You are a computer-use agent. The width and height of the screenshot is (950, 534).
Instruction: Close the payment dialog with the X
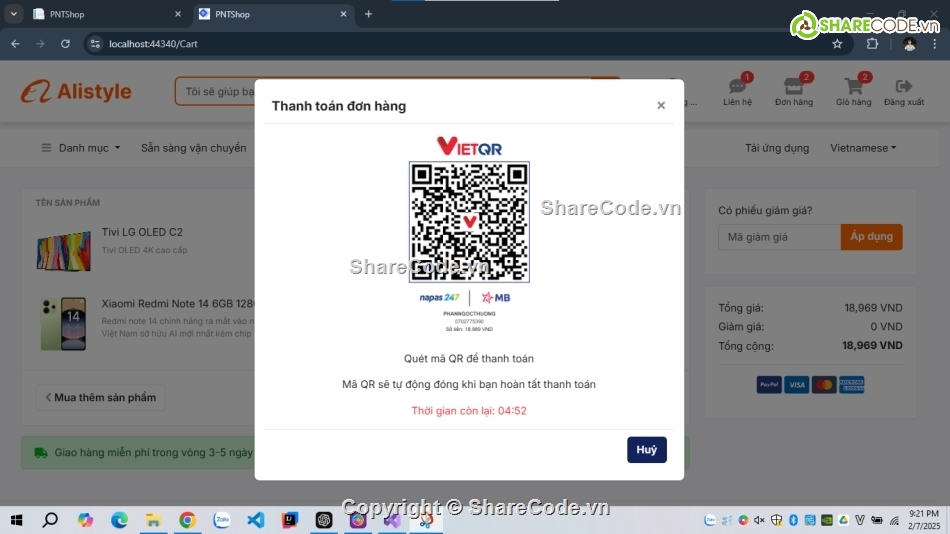tap(661, 105)
